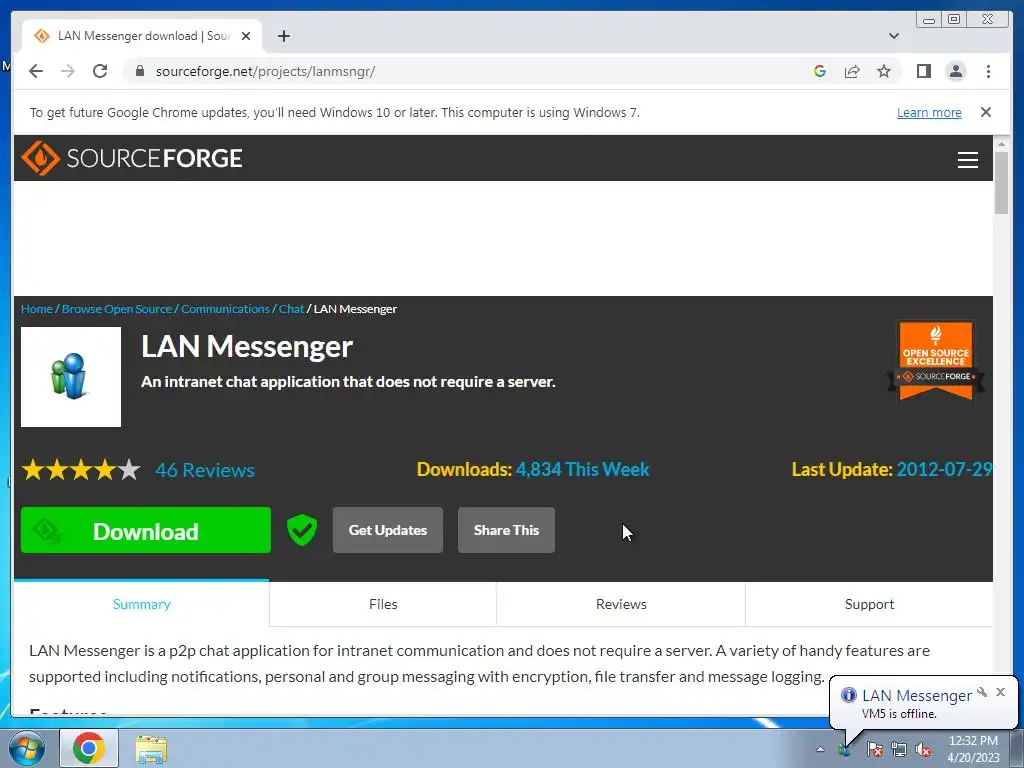Bookmark this tab with the star icon
The height and width of the screenshot is (768, 1024).
click(884, 71)
